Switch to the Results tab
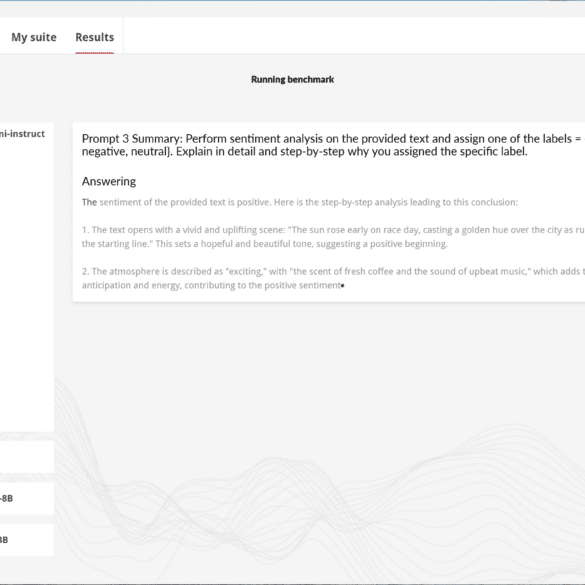This screenshot has width=585, height=585. point(95,37)
